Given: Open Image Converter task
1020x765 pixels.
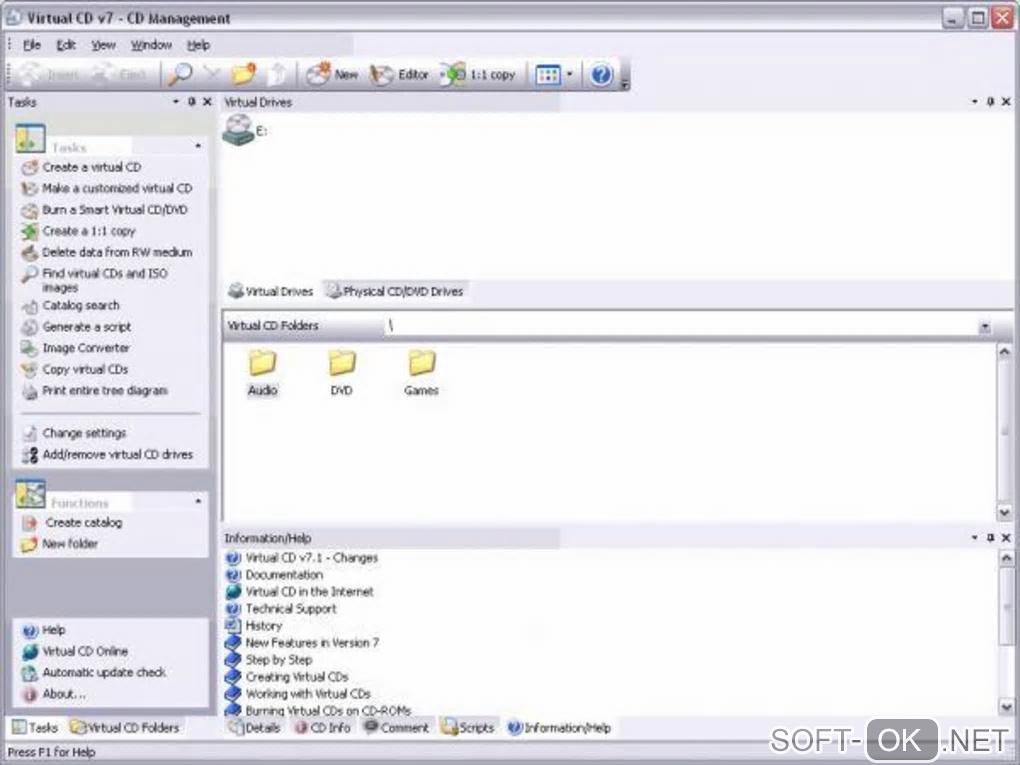Looking at the screenshot, I should click(x=75, y=348).
